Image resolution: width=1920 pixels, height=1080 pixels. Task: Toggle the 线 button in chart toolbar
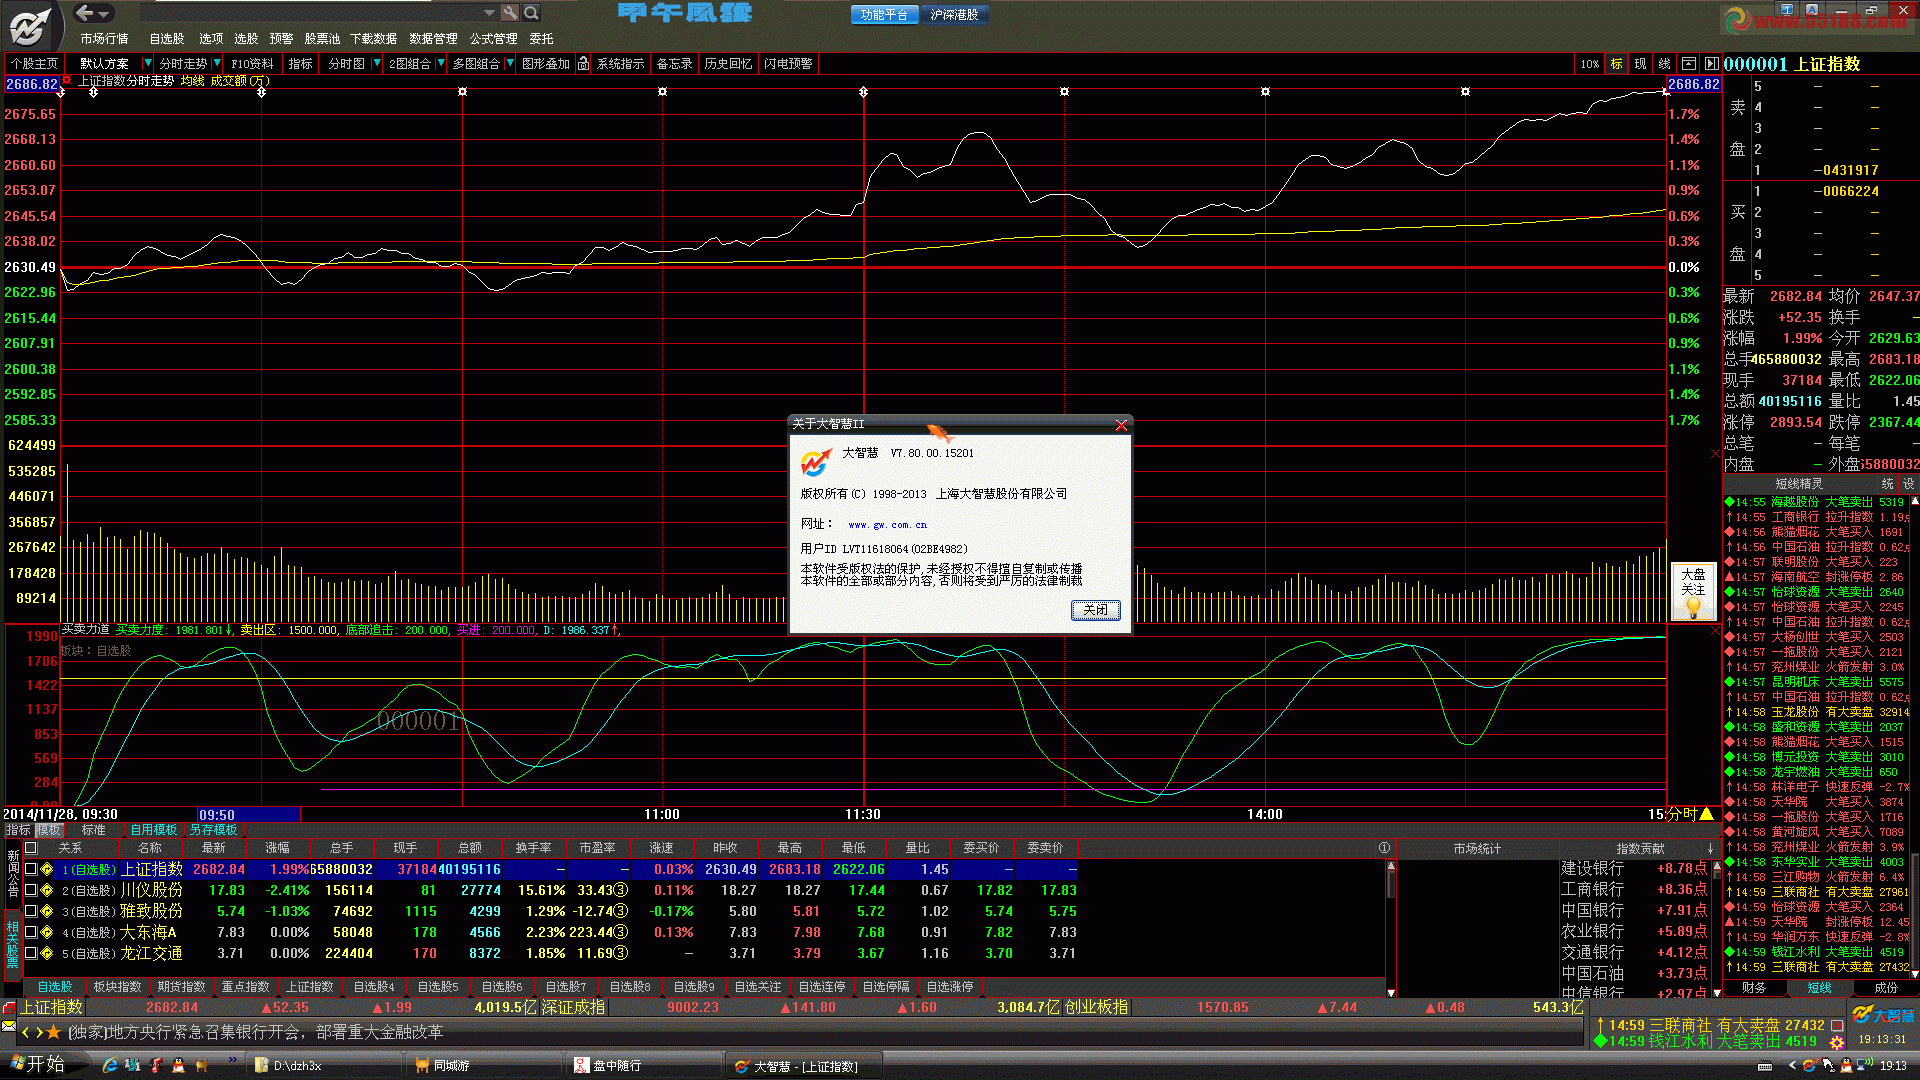(1664, 64)
